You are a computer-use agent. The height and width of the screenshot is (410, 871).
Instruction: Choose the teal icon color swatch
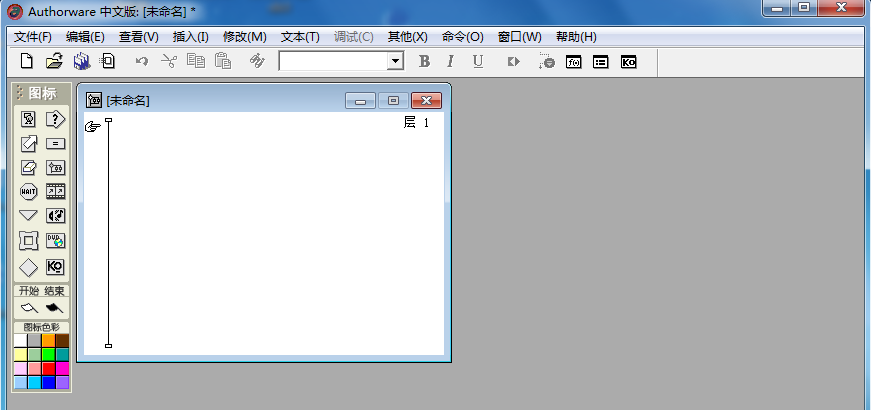[62, 354]
